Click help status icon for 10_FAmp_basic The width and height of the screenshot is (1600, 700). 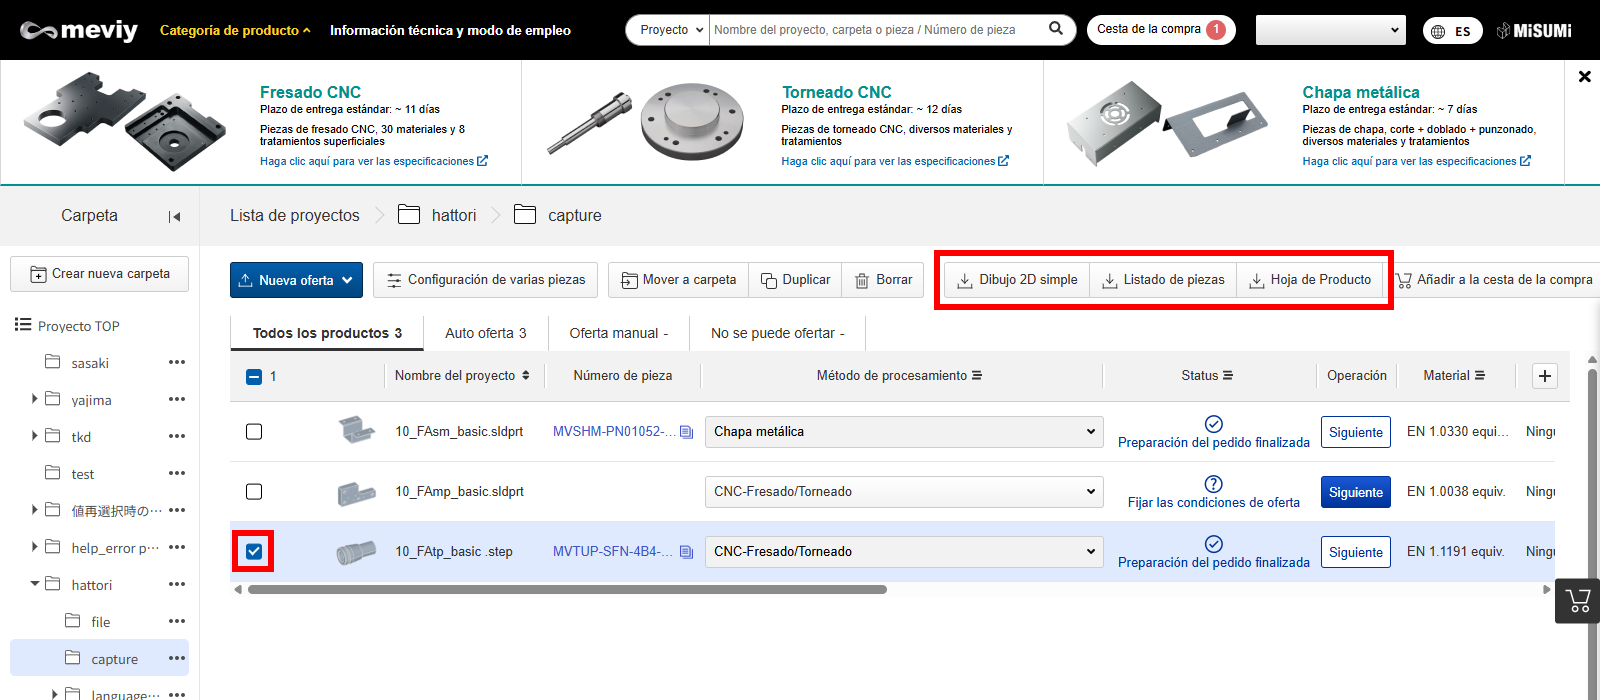[x=1213, y=484]
